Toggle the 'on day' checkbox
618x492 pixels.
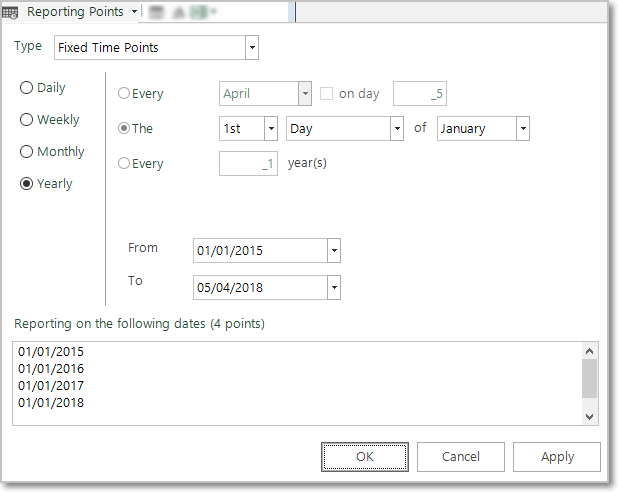click(x=326, y=93)
